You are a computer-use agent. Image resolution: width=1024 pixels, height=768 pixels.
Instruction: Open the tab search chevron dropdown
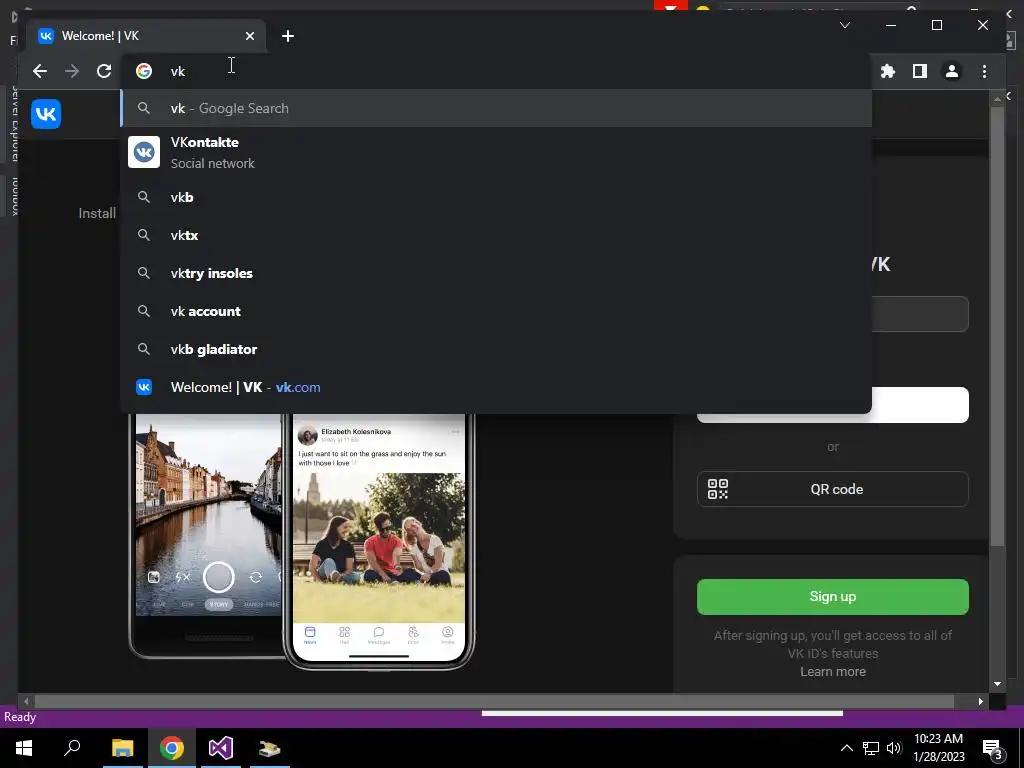pyautogui.click(x=844, y=25)
